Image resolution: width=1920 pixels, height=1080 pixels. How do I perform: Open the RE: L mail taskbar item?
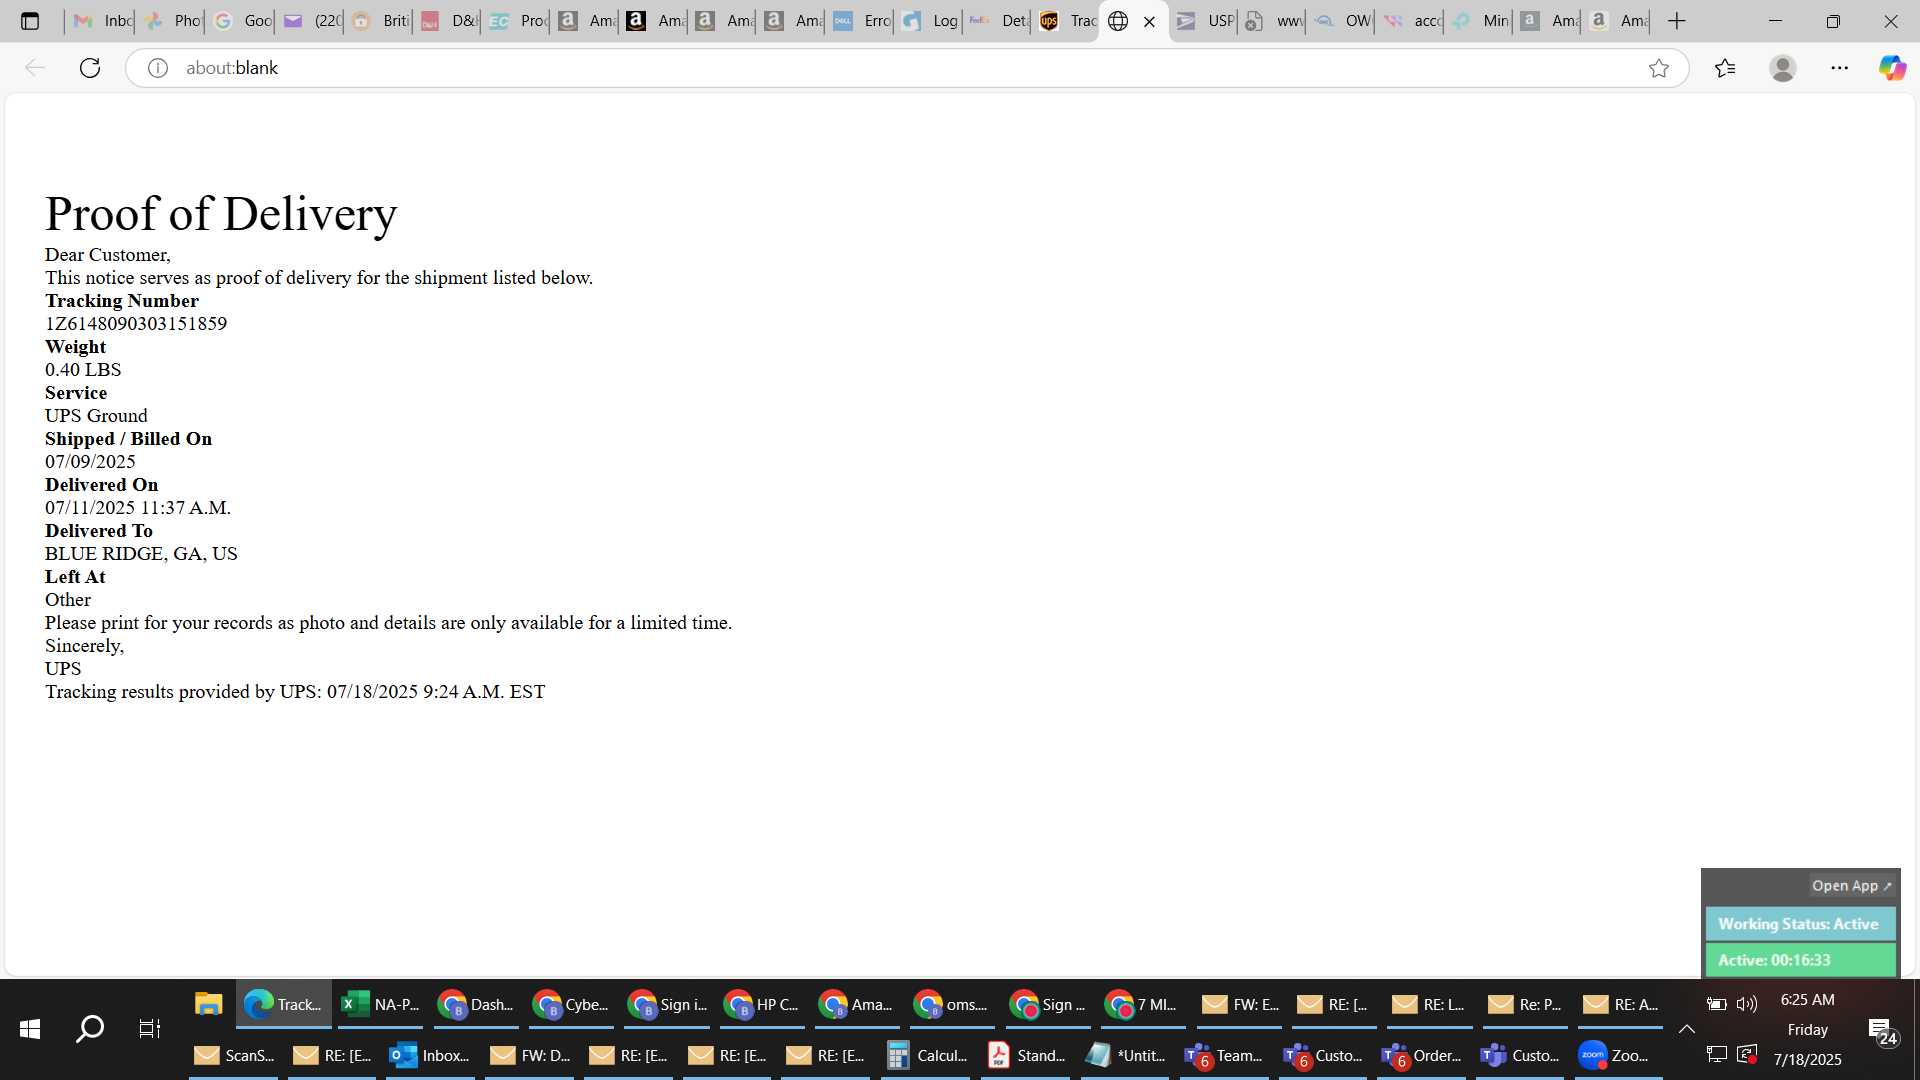coord(1431,1004)
